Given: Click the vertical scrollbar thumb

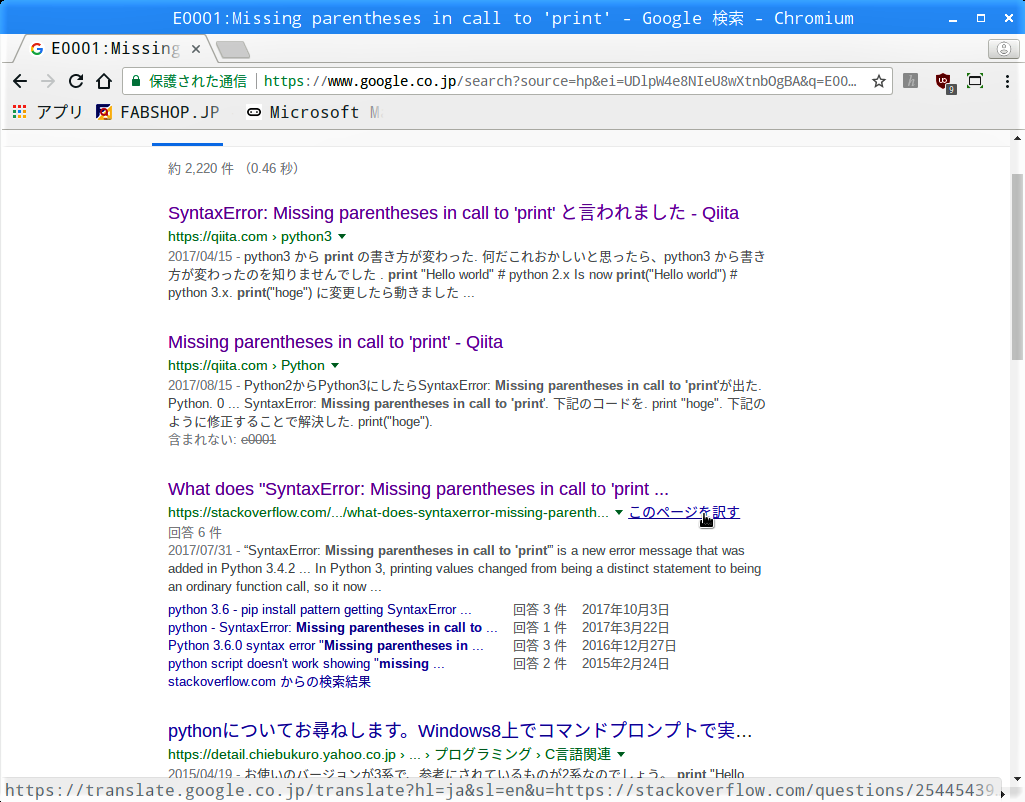Looking at the screenshot, I should pyautogui.click(x=1017, y=267).
